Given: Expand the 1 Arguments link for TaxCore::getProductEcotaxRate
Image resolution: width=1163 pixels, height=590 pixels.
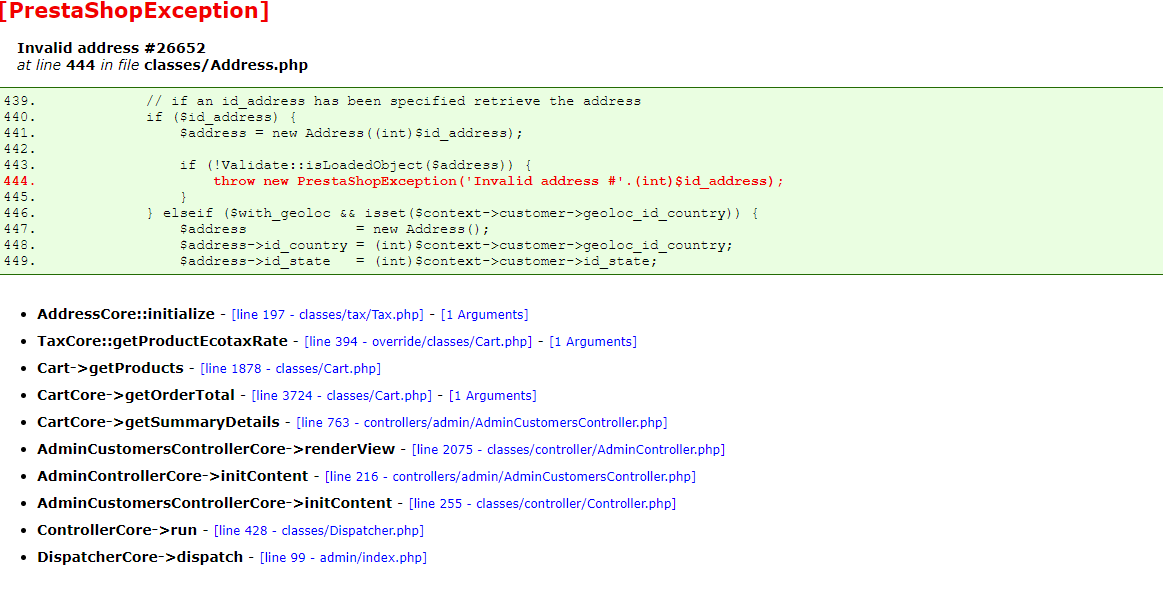Looking at the screenshot, I should pos(593,342).
